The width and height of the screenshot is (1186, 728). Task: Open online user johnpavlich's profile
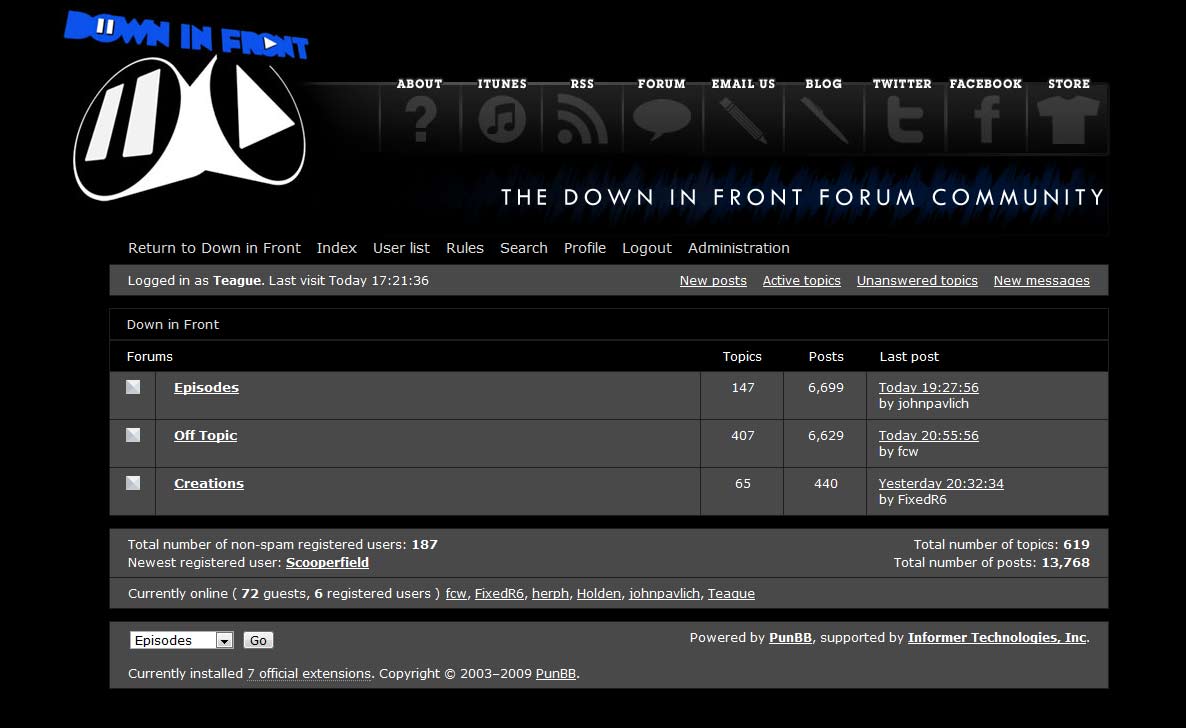pyautogui.click(x=664, y=593)
